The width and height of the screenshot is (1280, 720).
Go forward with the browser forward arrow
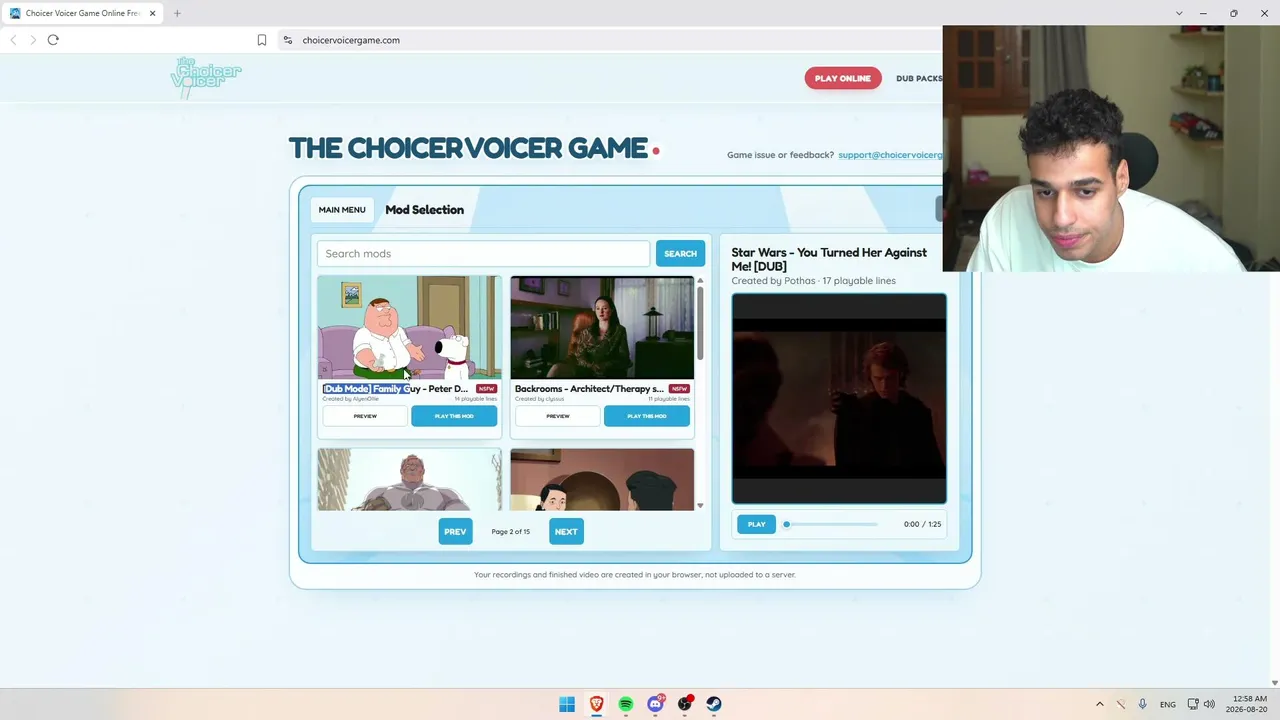click(33, 40)
